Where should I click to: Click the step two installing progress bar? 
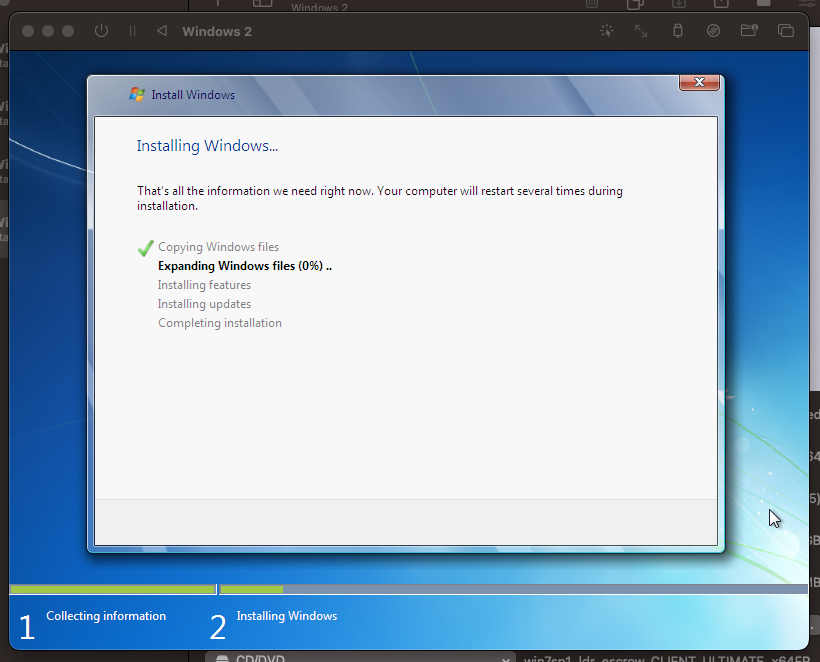[x=514, y=589]
